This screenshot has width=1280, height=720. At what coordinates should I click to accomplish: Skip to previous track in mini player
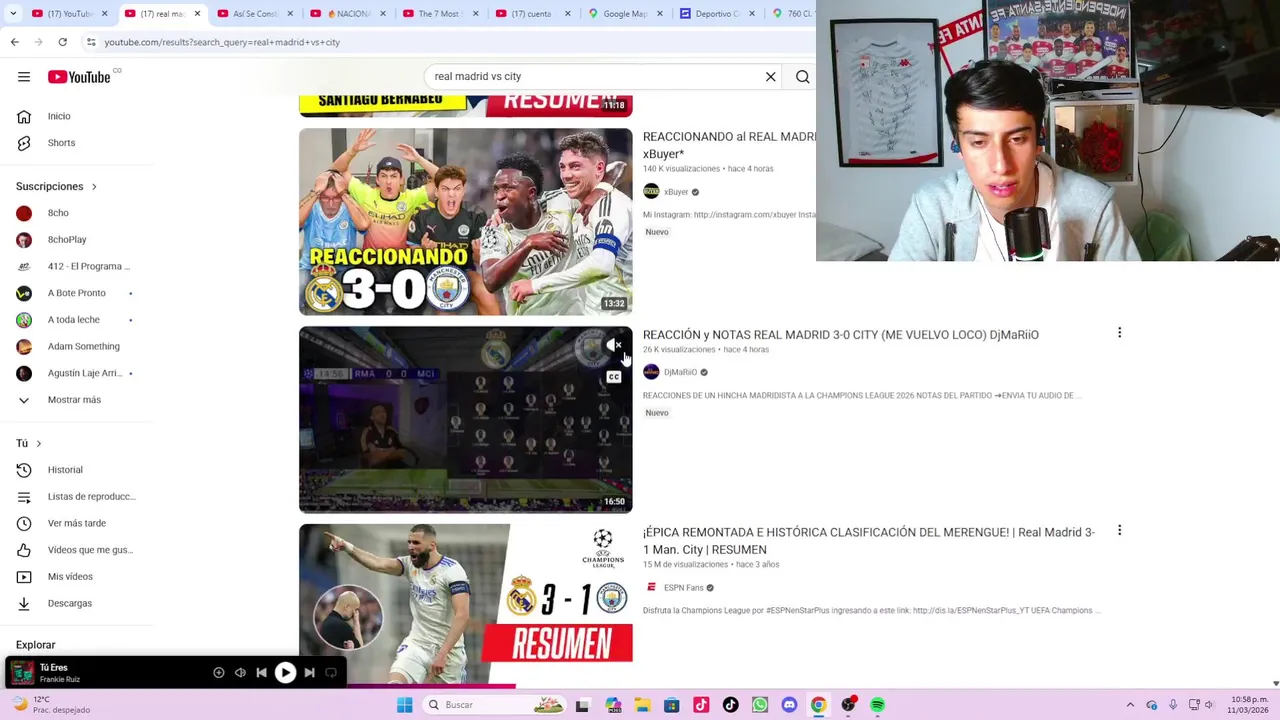pos(261,673)
